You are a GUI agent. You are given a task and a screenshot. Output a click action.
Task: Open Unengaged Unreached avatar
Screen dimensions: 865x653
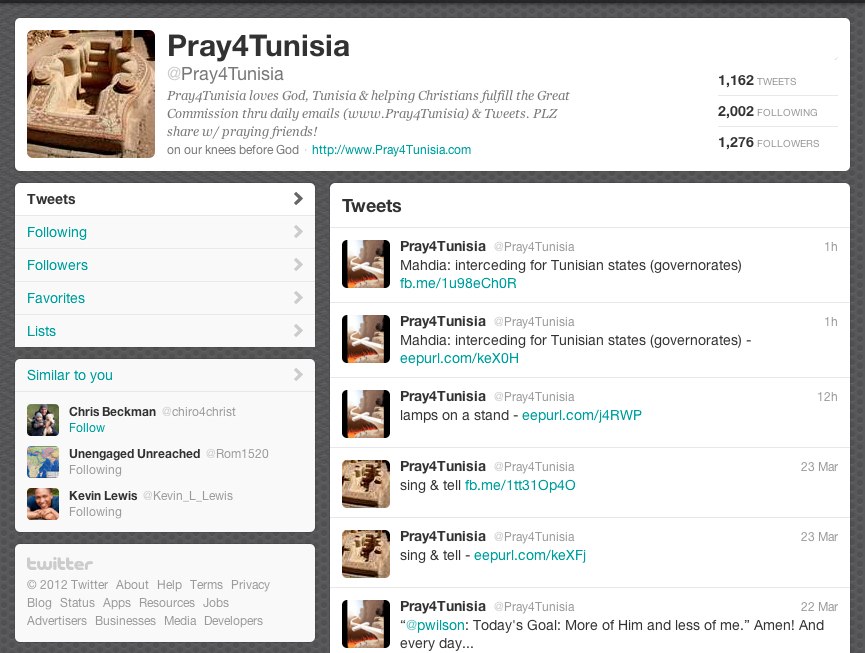click(x=43, y=462)
